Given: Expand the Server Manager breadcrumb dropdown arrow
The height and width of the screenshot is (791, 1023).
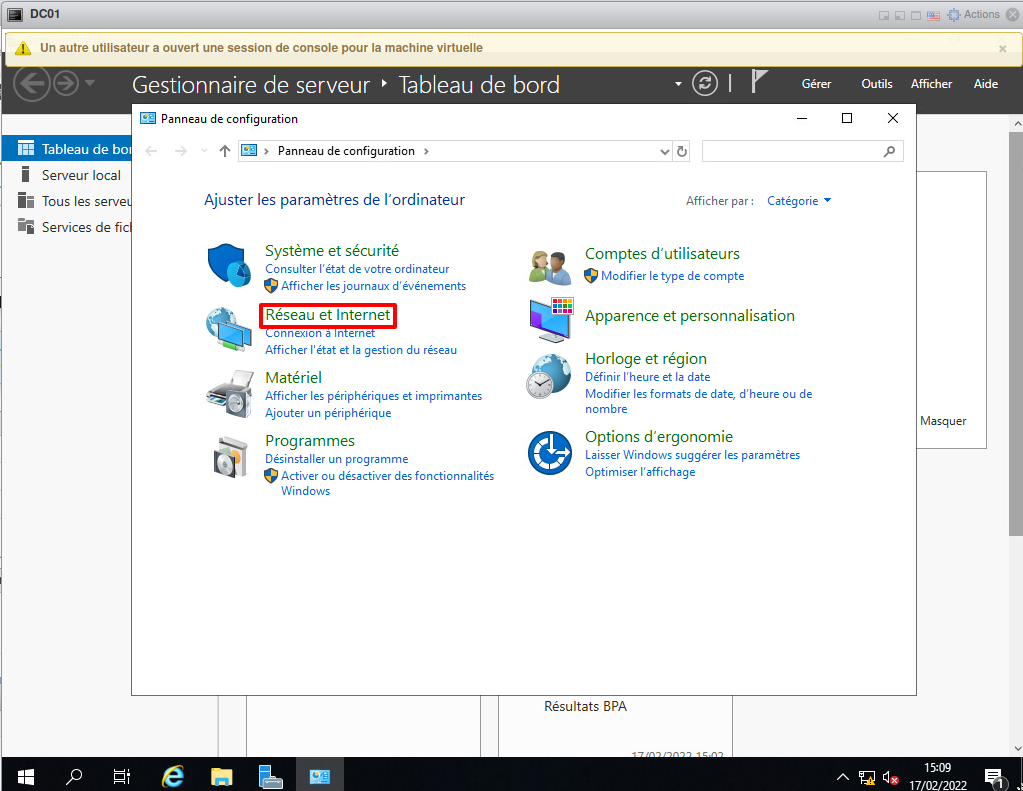Looking at the screenshot, I should coord(678,84).
